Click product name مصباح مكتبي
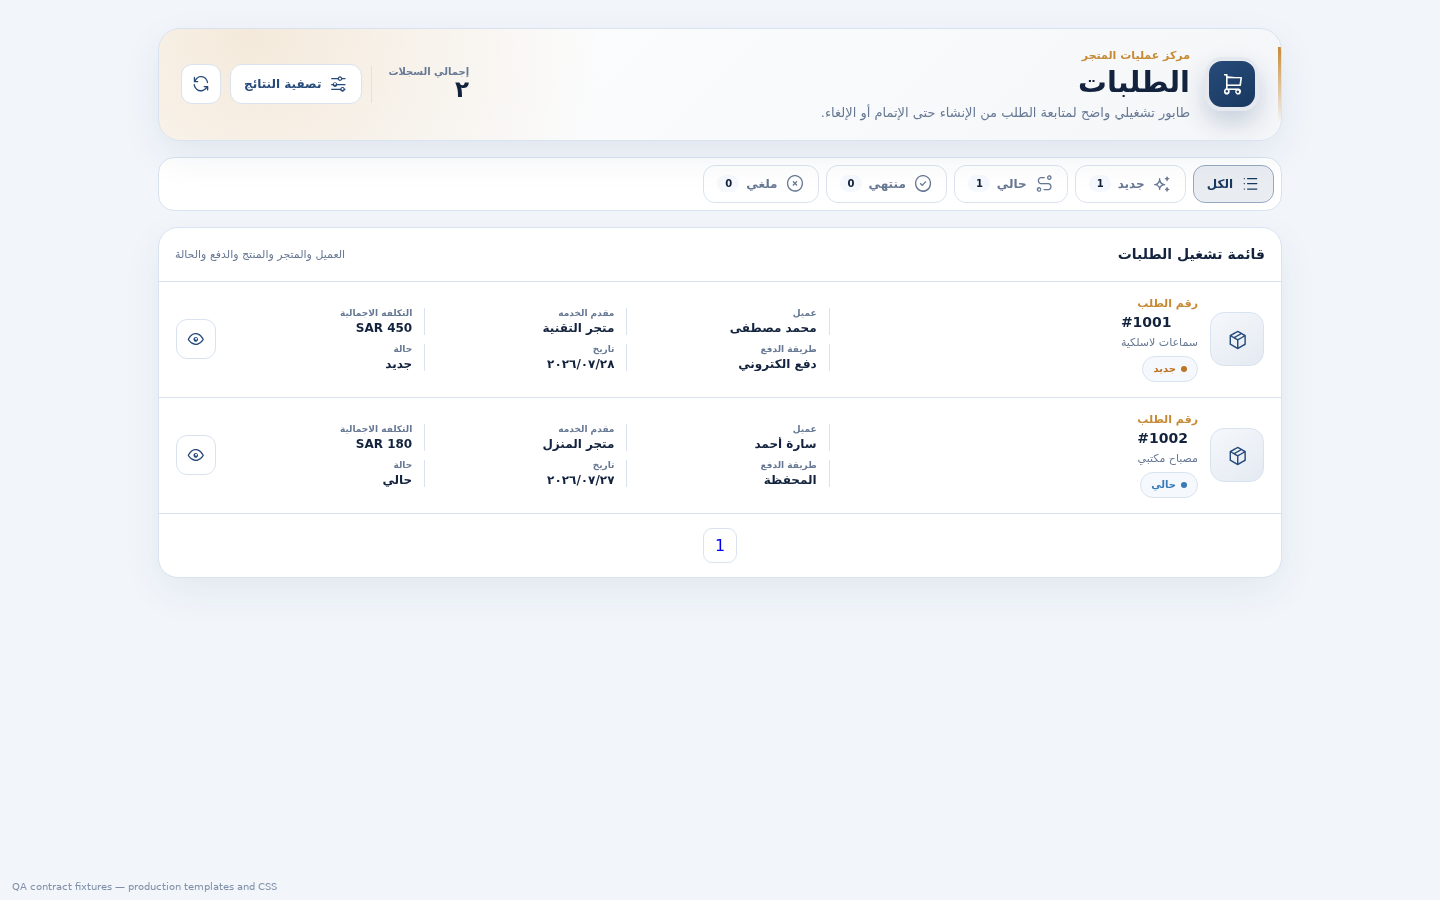Image resolution: width=1440 pixels, height=900 pixels. (1167, 459)
